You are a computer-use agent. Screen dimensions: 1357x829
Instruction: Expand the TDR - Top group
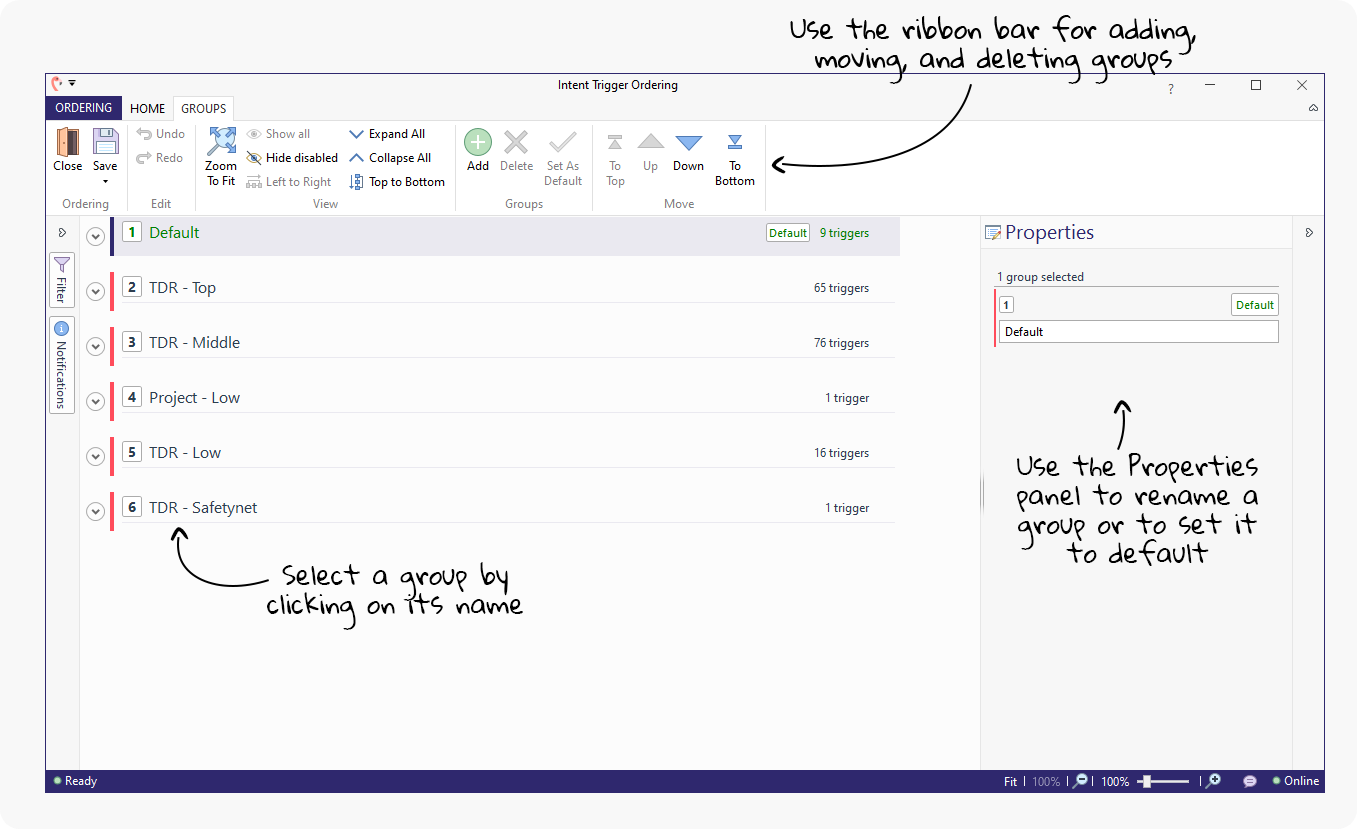(x=96, y=291)
